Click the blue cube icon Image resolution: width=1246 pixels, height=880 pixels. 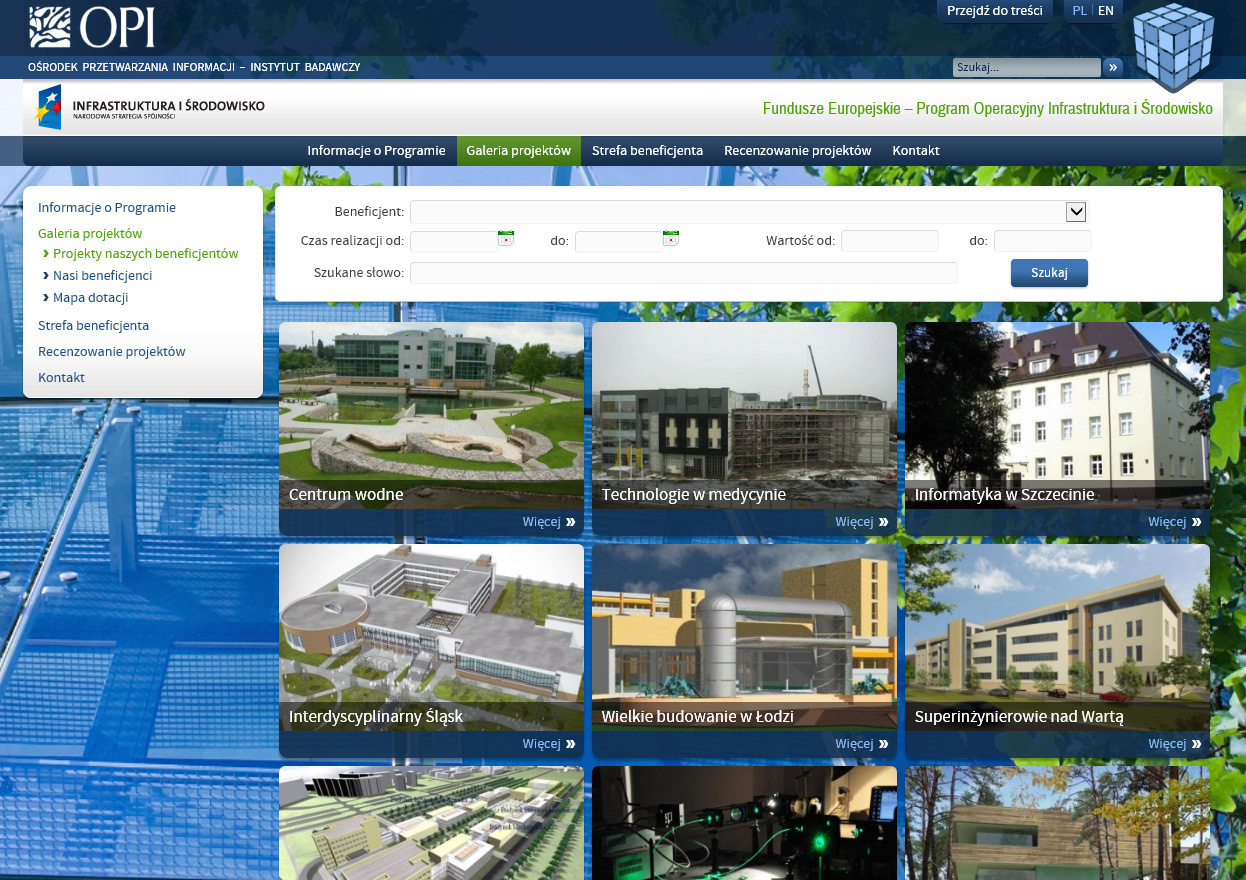click(x=1174, y=45)
